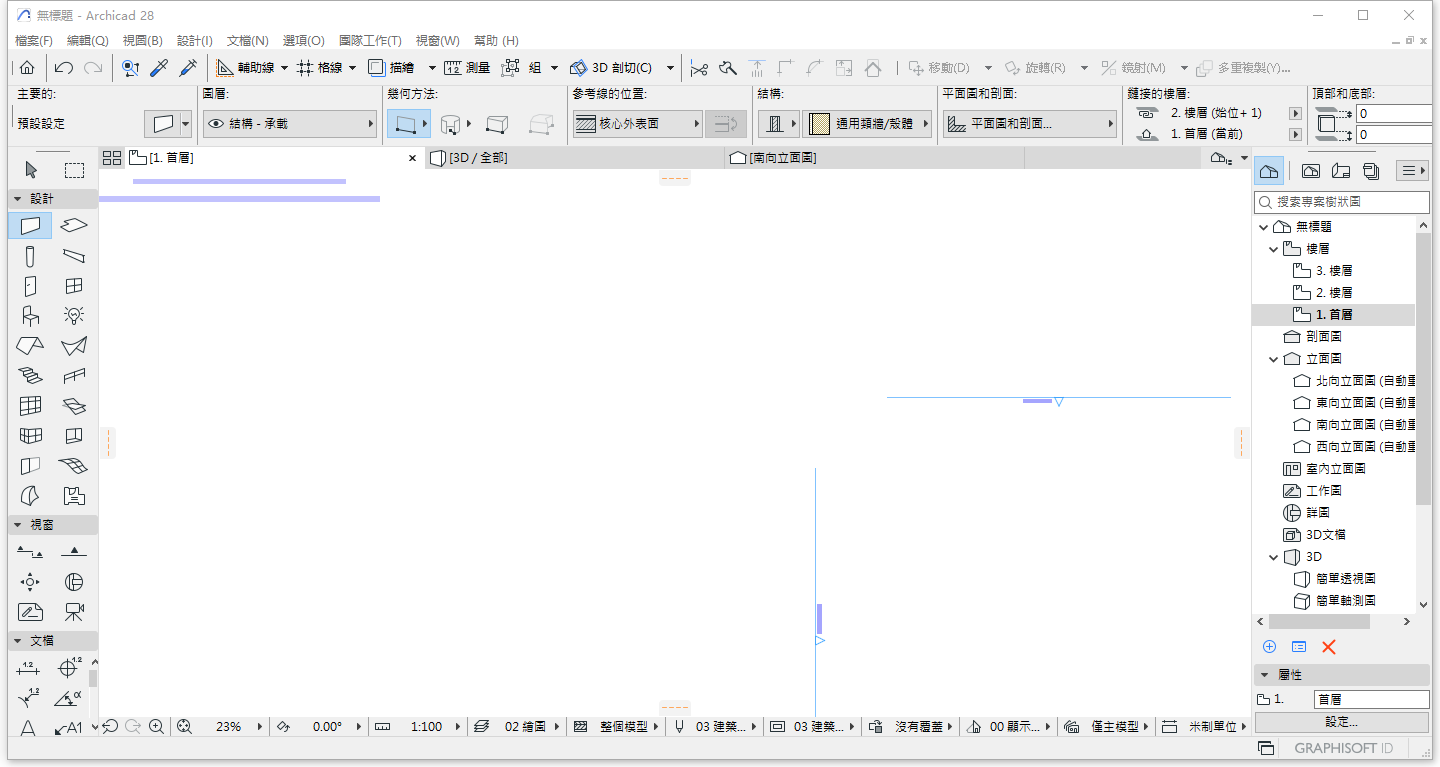Select the Stair tool in toolbox
Screen dimensions: 1440x767
[x=31, y=376]
